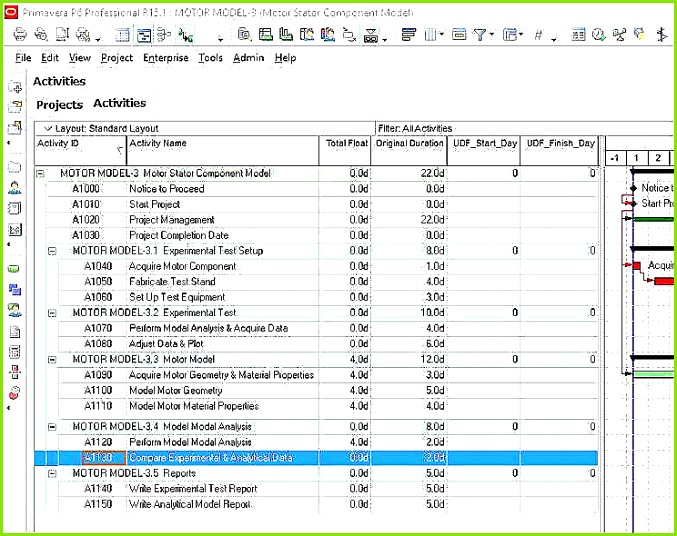Open the Edit menu
677x536 pixels.
[x=50, y=57]
